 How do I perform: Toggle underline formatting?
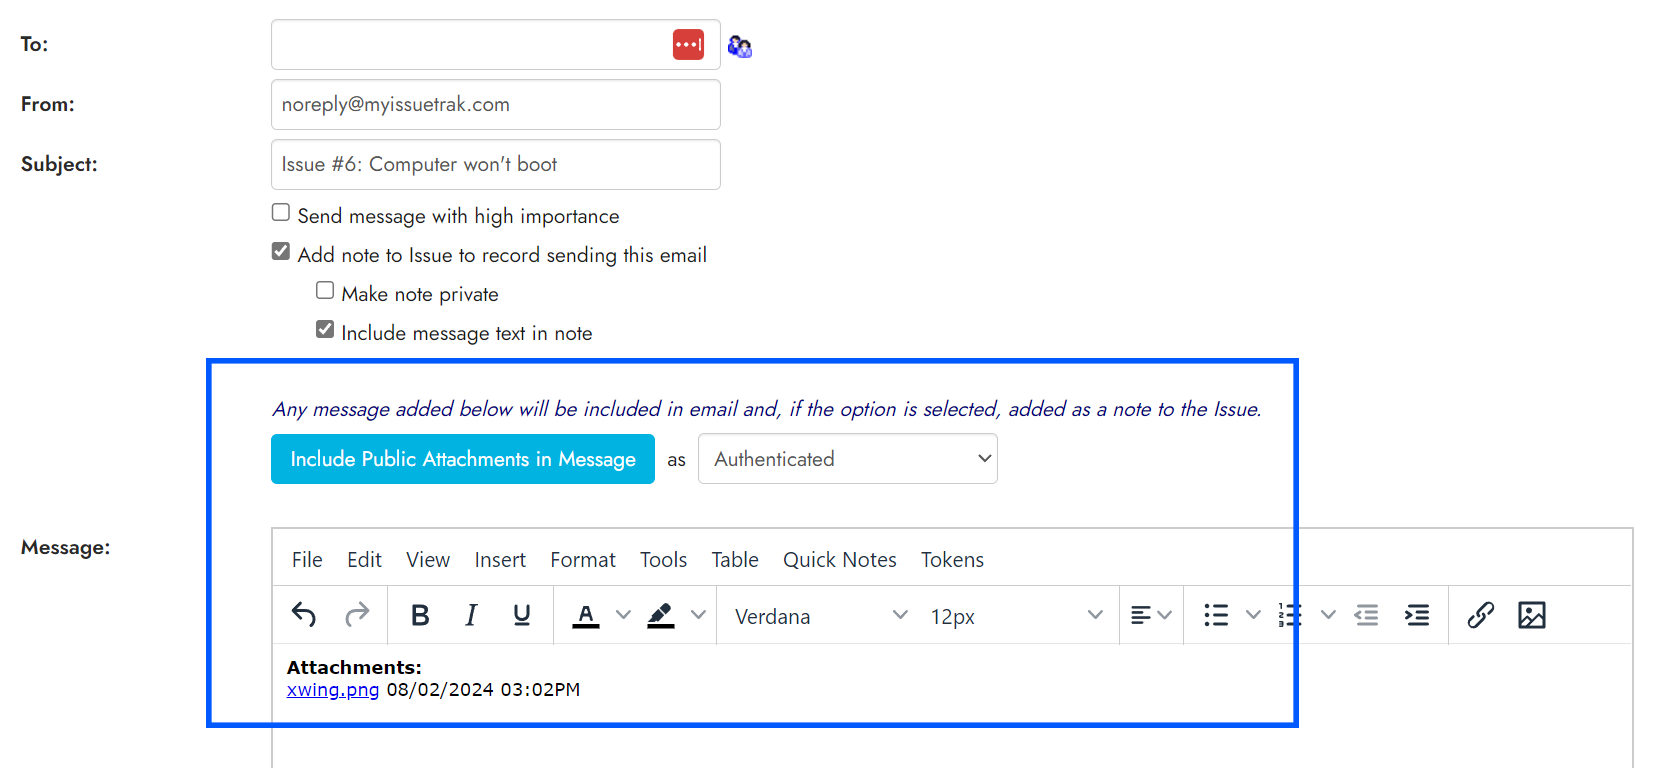522,615
